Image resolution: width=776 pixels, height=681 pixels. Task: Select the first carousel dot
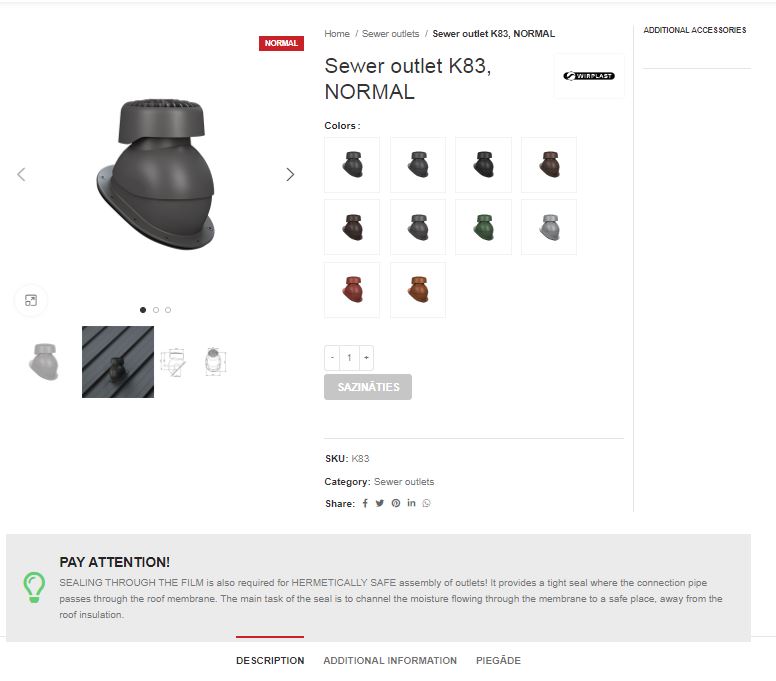pos(143,310)
